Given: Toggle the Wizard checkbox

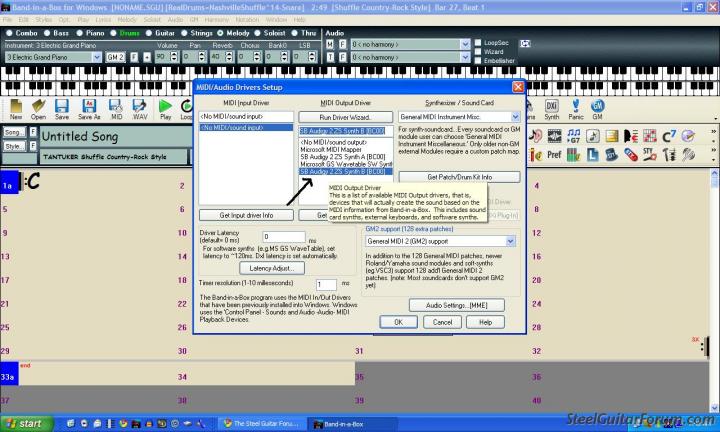Looking at the screenshot, I should (478, 51).
